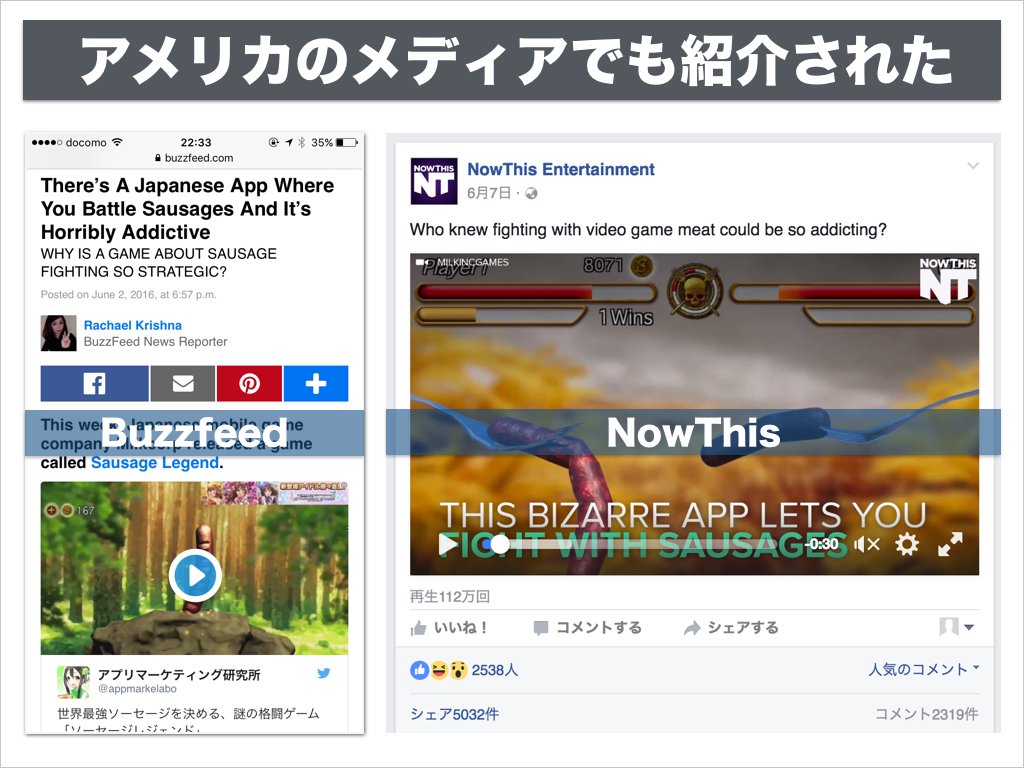Click the 6月7日 post date

point(488,193)
